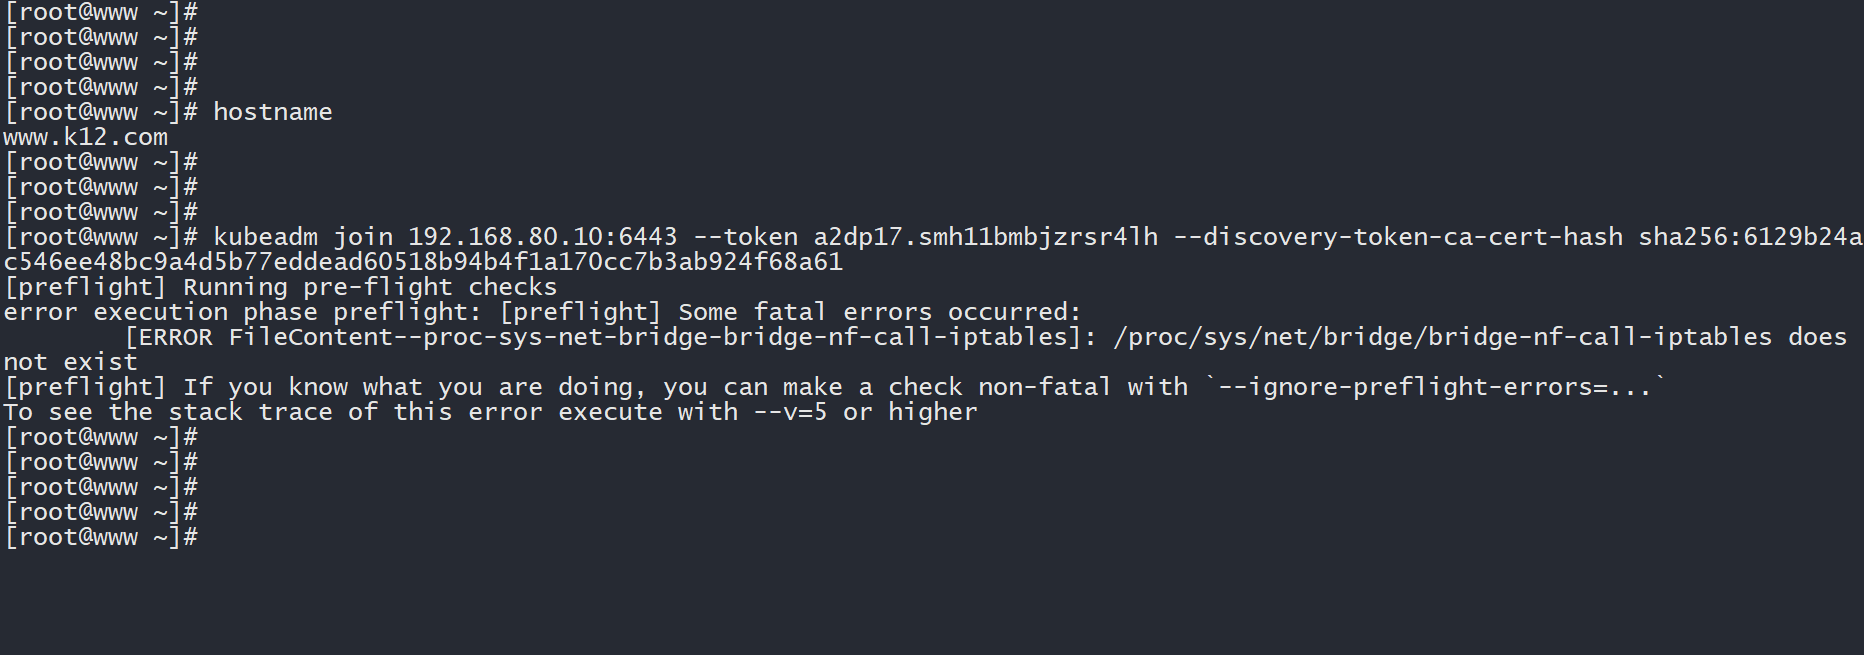This screenshot has height=655, width=1864.
Task: Click the Running pre-flight checks line
Action: (x=370, y=287)
